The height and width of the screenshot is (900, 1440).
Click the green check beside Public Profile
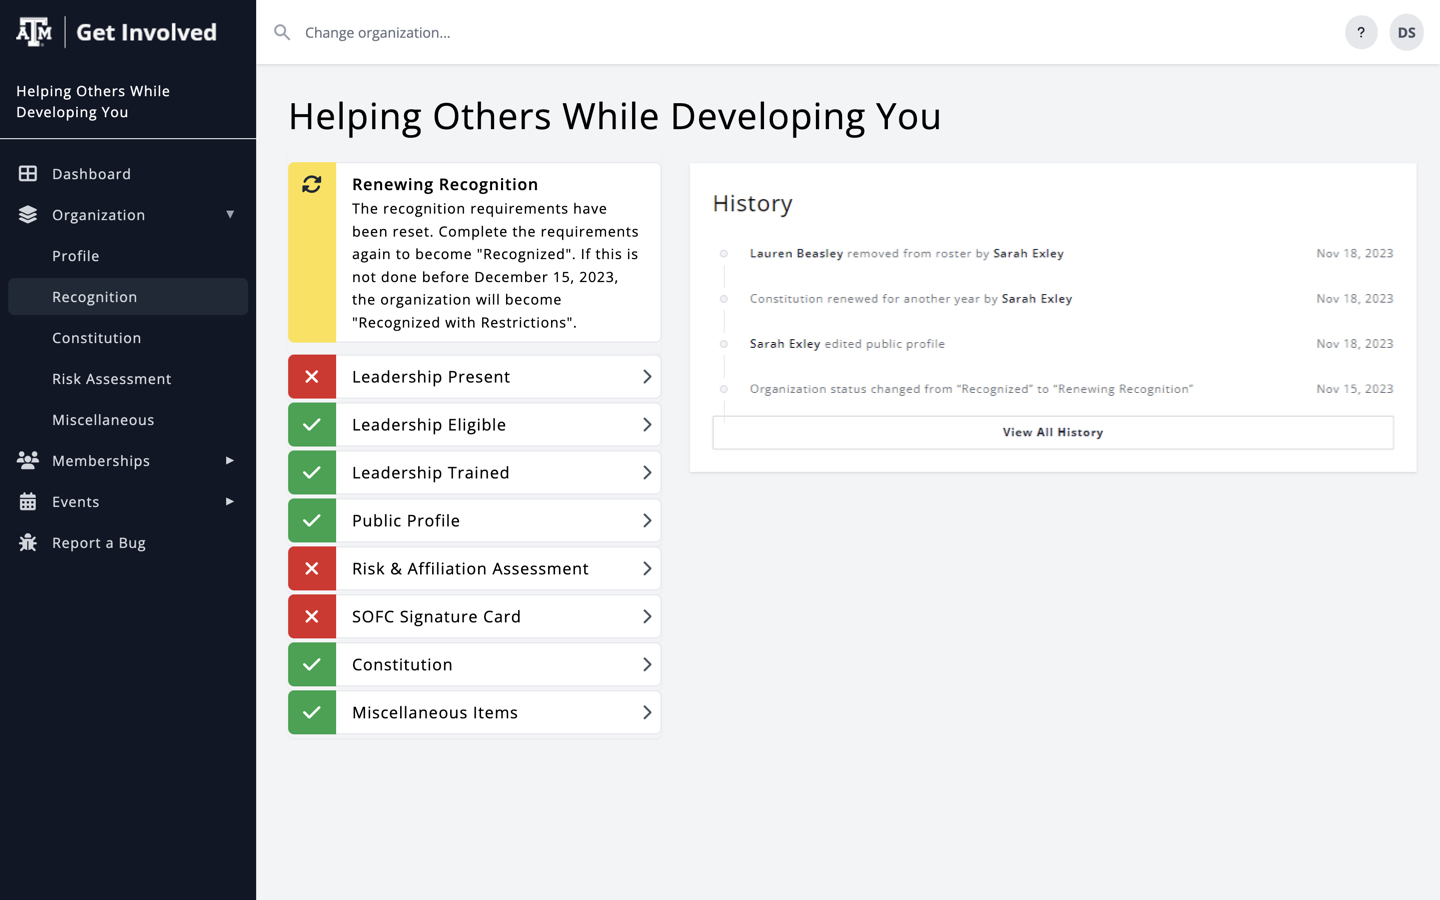tap(312, 521)
